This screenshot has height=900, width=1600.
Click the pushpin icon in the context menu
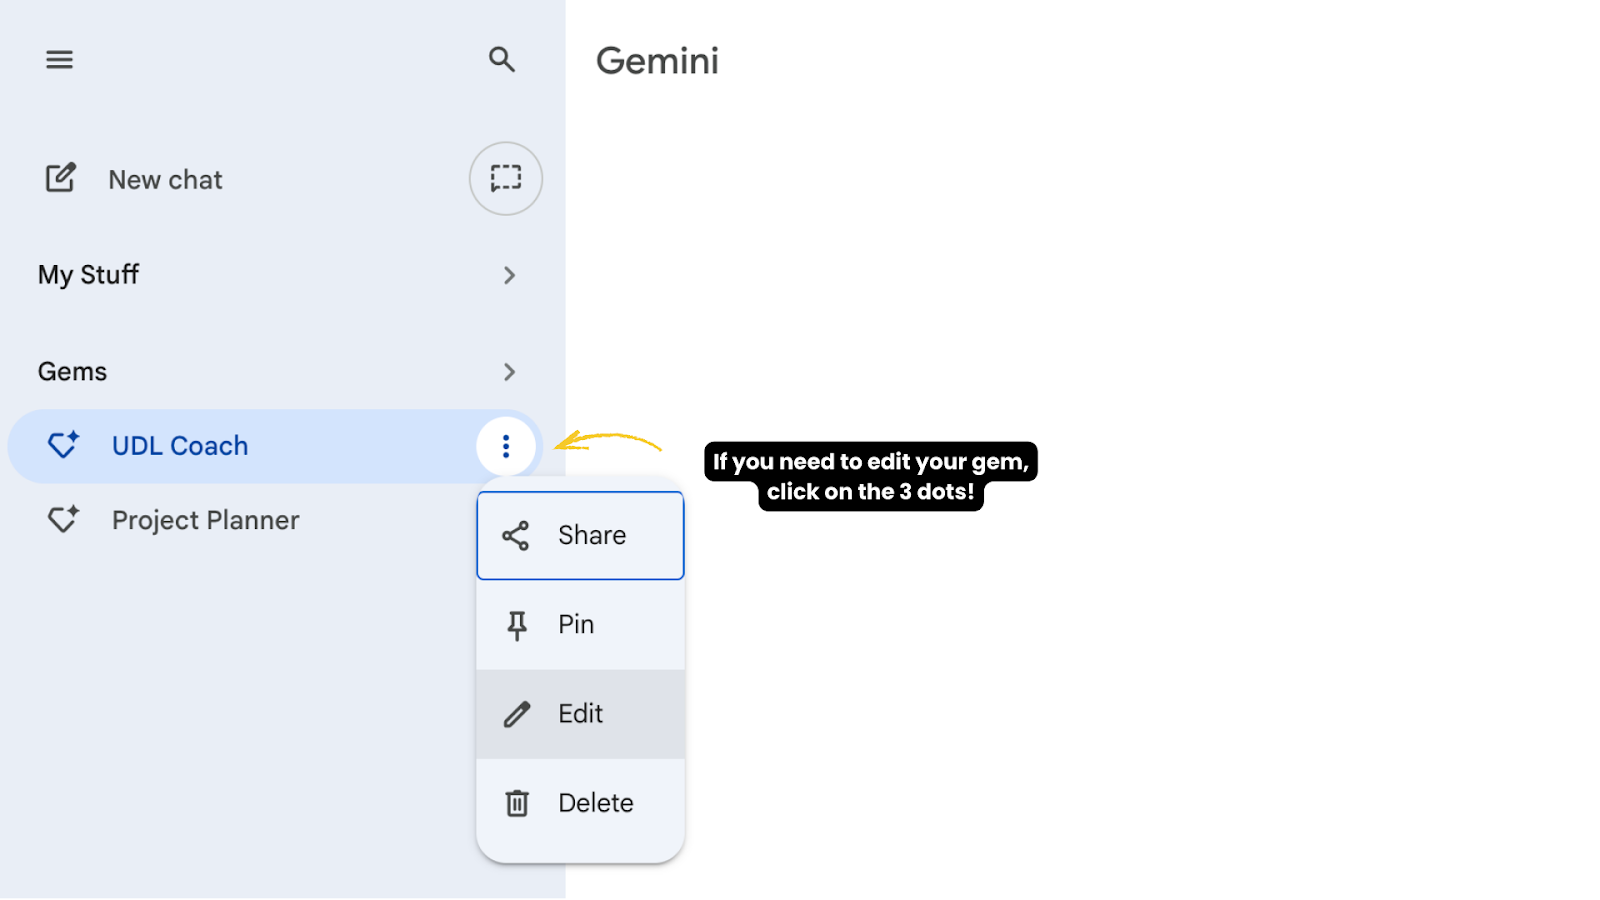coord(517,625)
